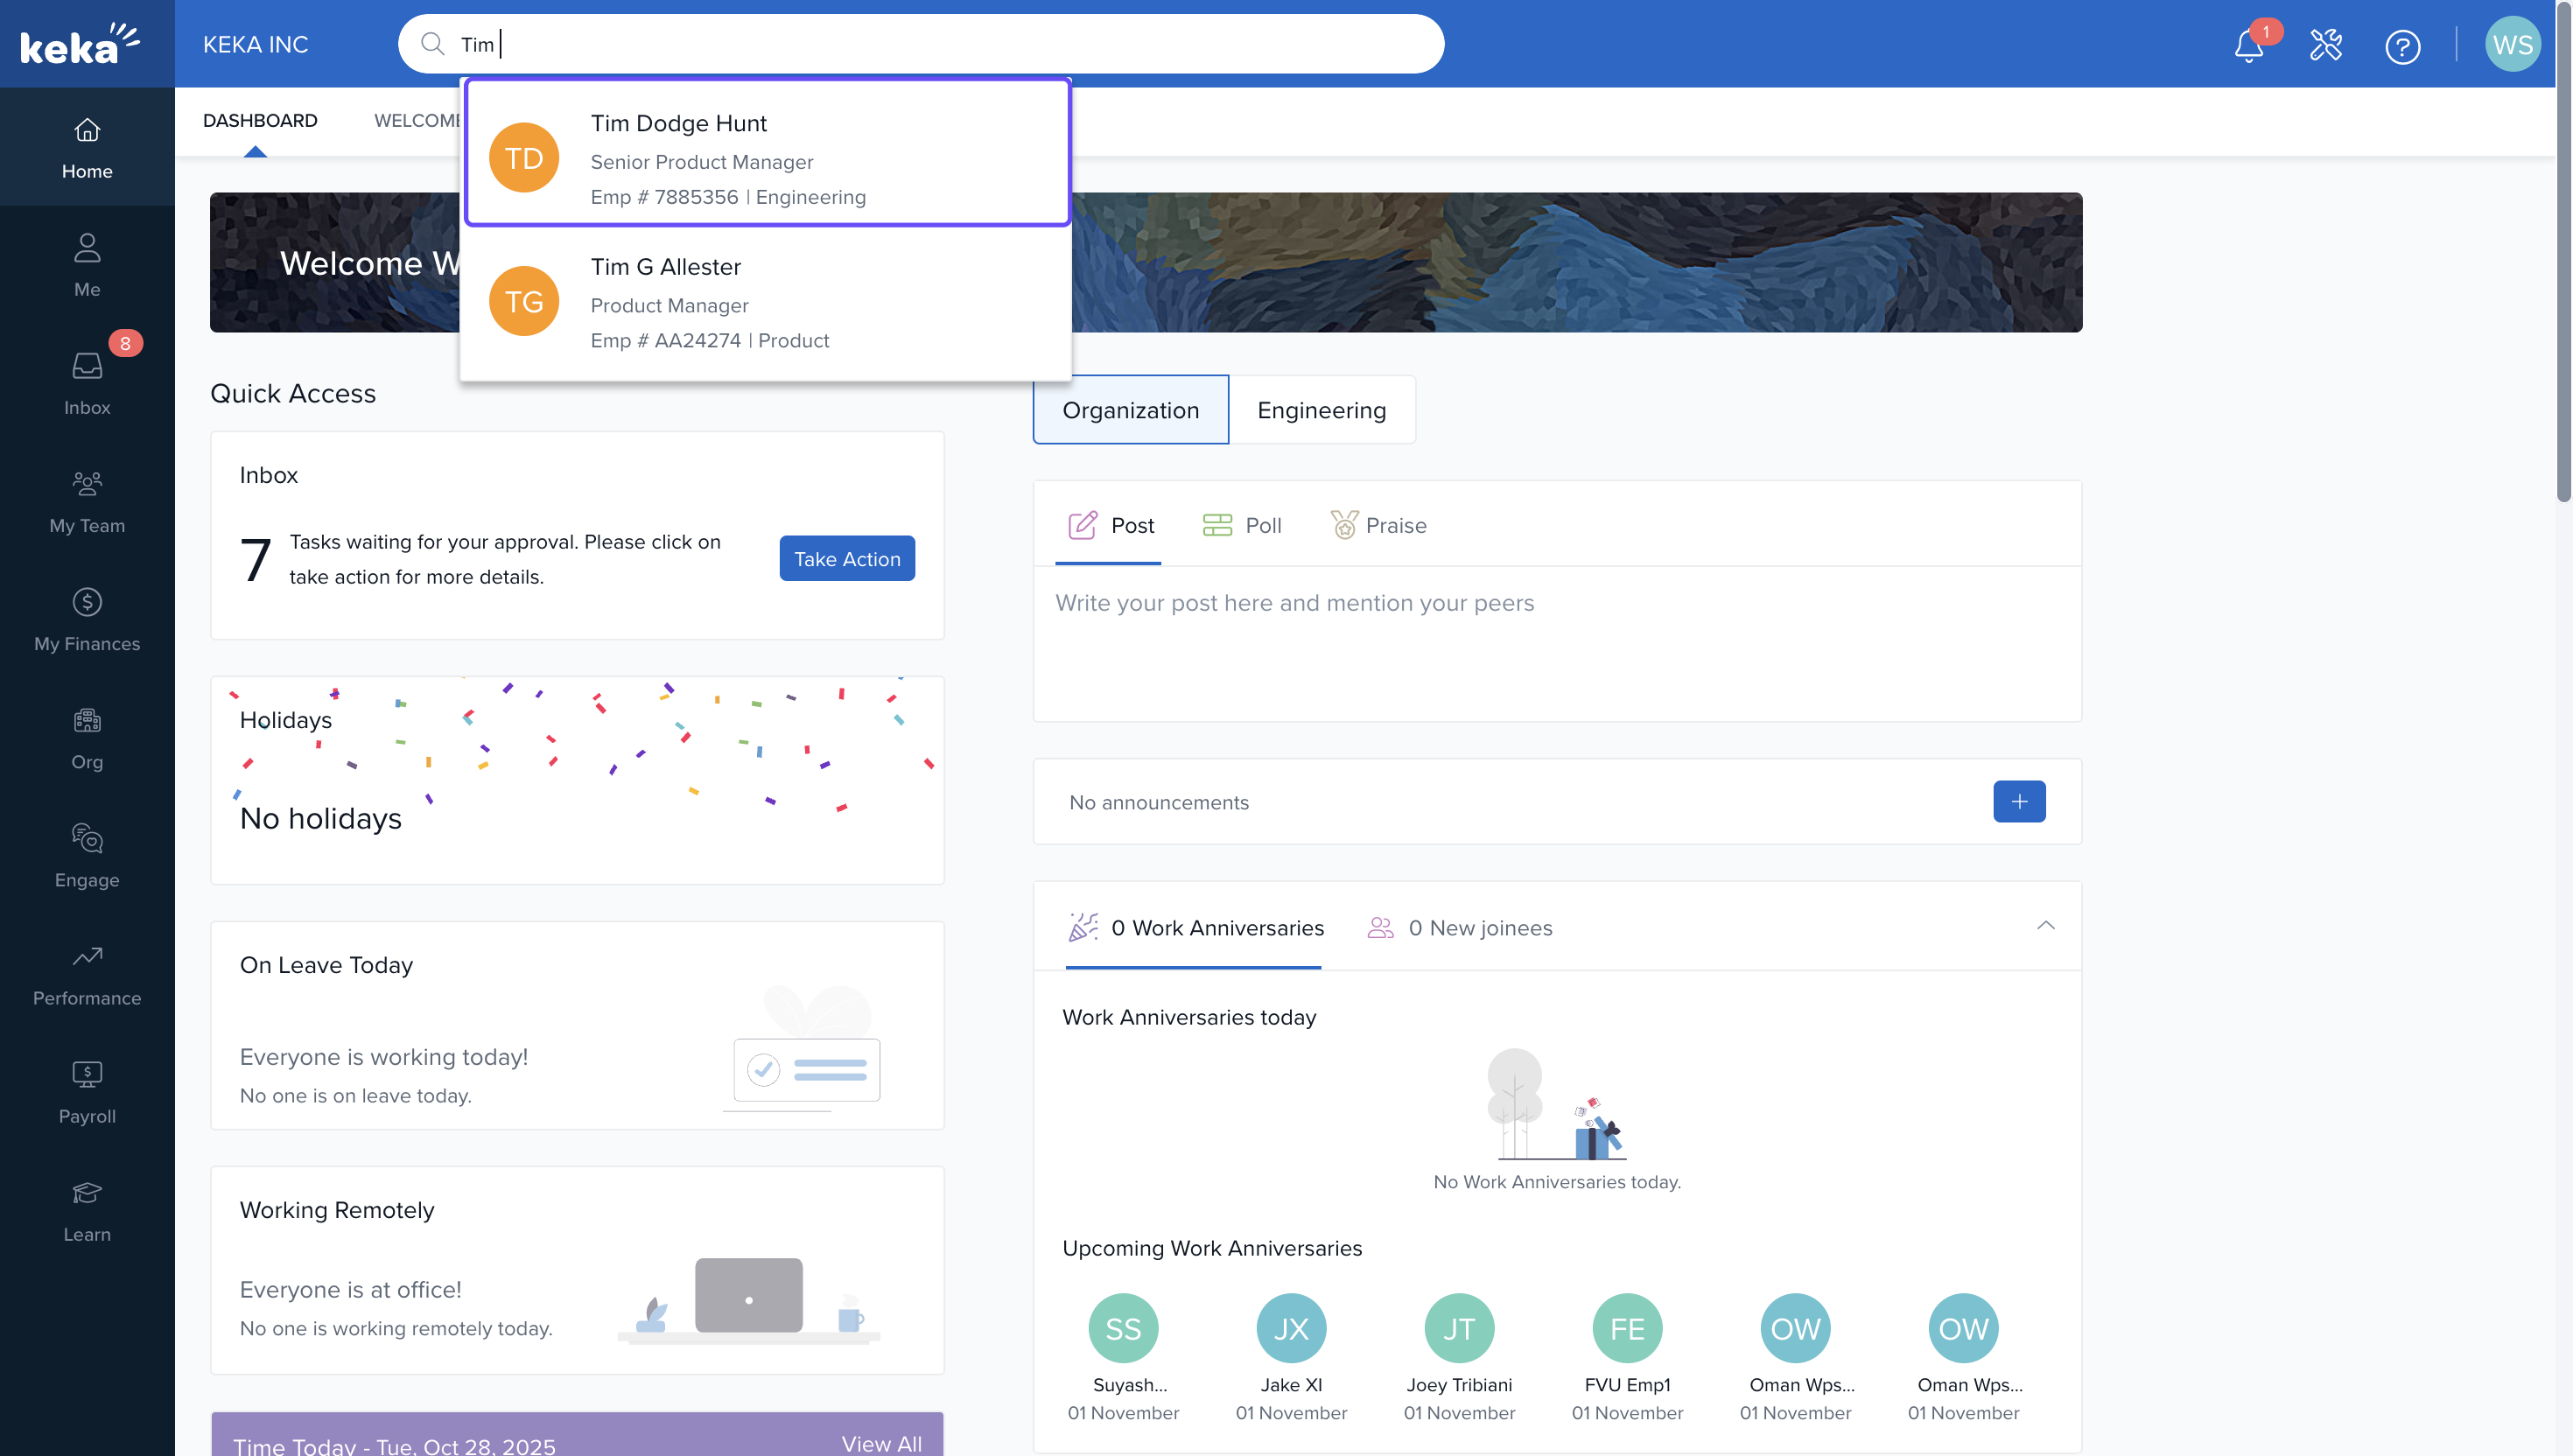Click the tools settings icon in header
Screen dimensions: 2573x1456
coord(2325,45)
